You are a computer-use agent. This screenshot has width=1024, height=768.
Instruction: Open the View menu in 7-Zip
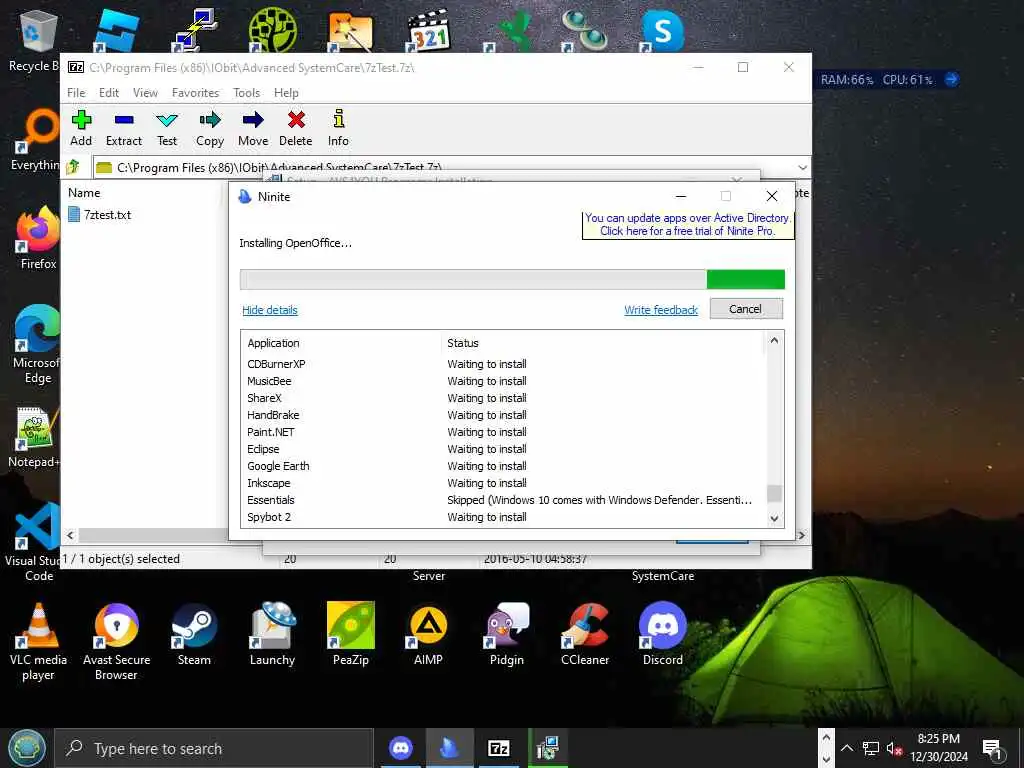click(x=145, y=93)
